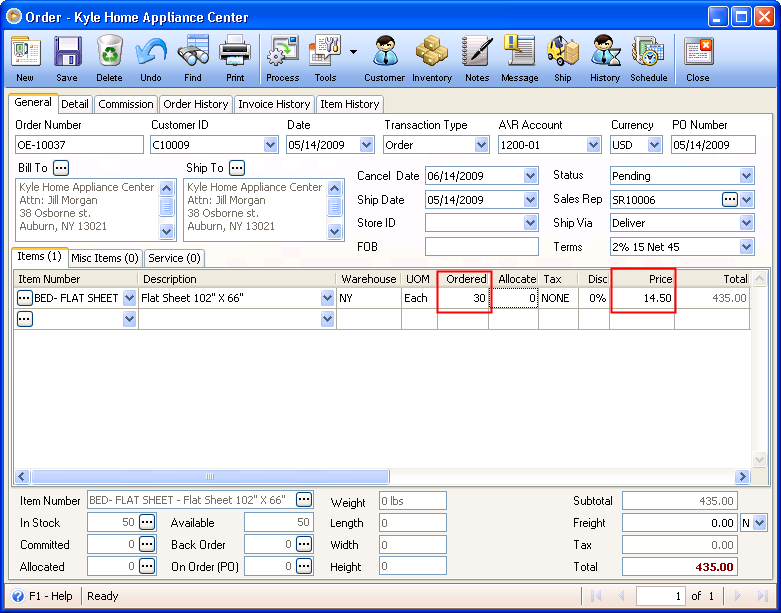The height and width of the screenshot is (613, 781).
Task: Switch to the Detail tab
Action: tap(75, 104)
